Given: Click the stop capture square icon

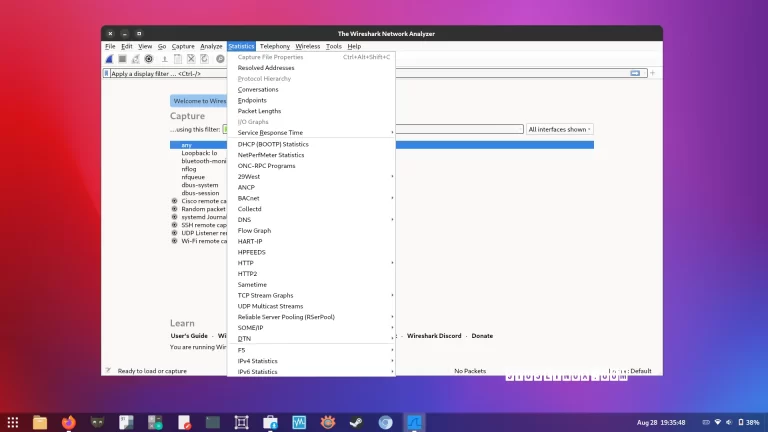Looking at the screenshot, I should point(122,59).
